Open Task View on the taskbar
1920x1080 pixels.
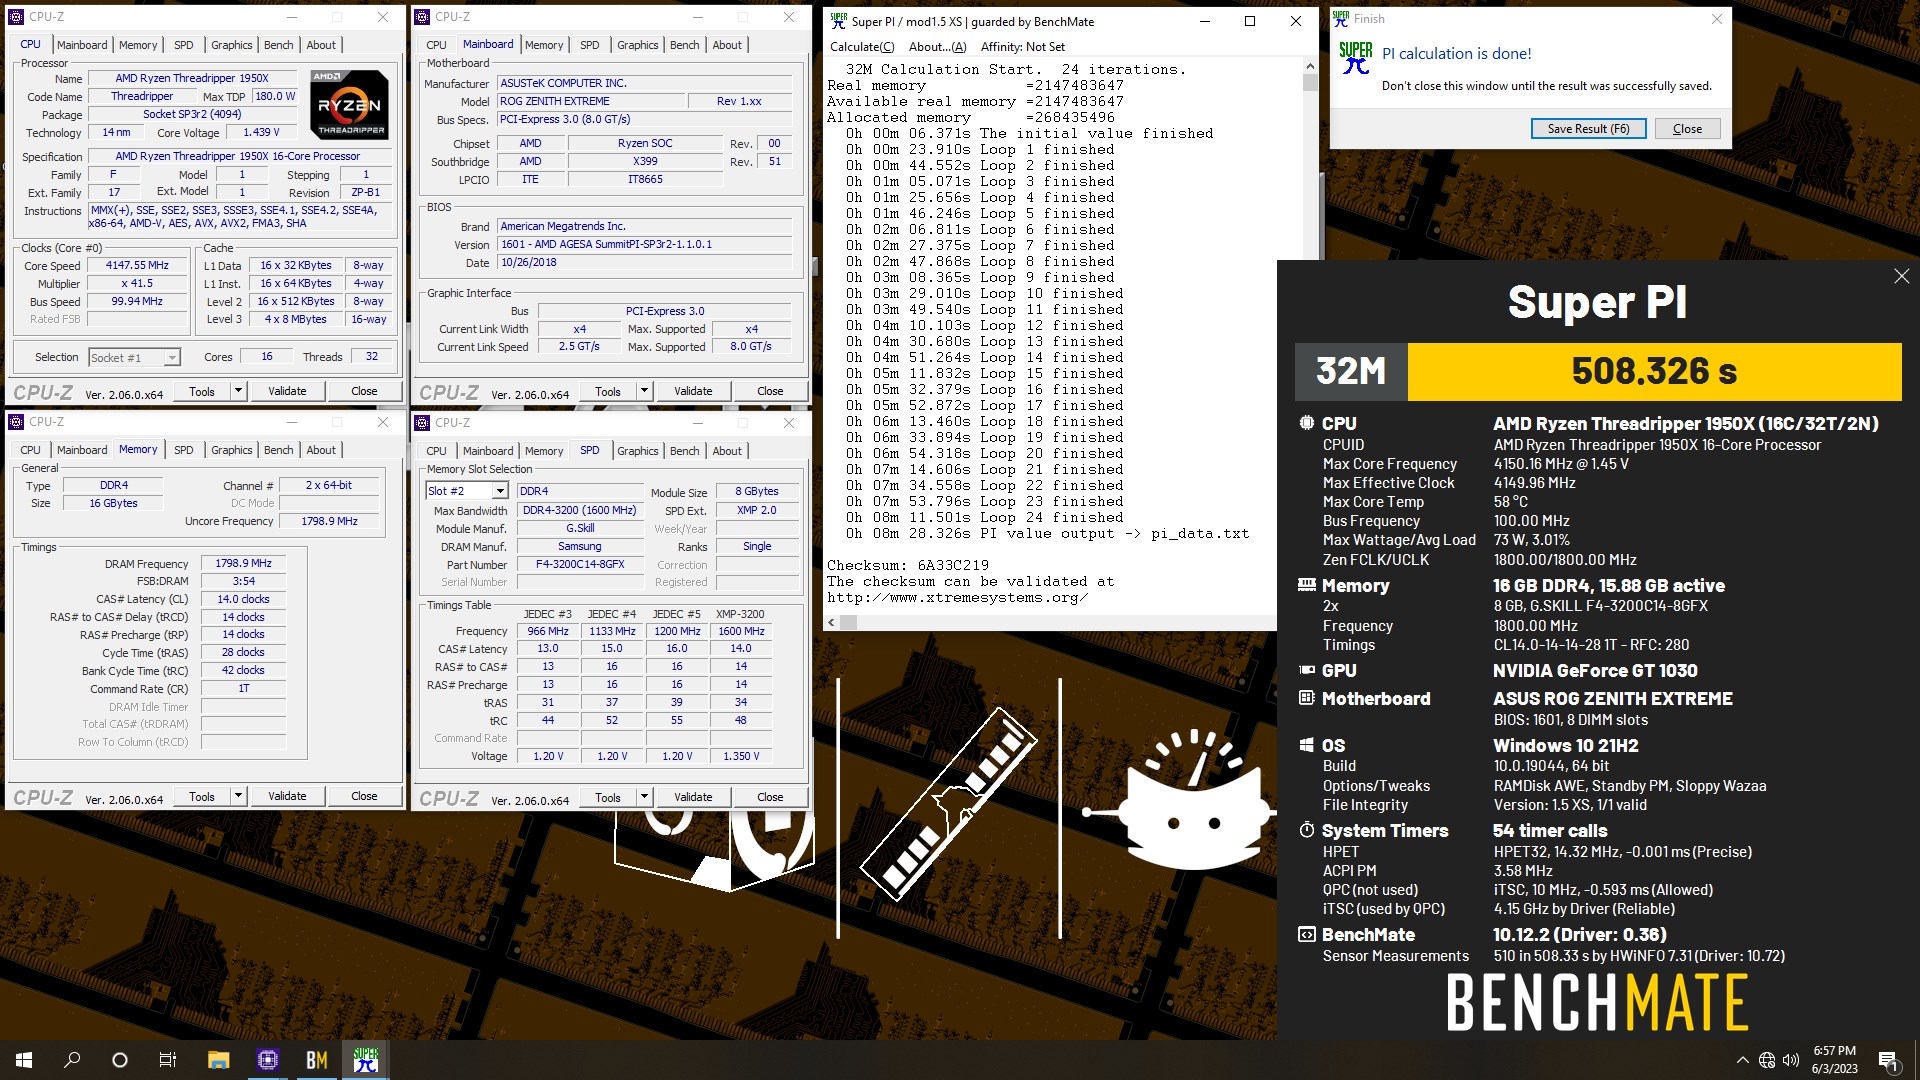click(x=168, y=1060)
